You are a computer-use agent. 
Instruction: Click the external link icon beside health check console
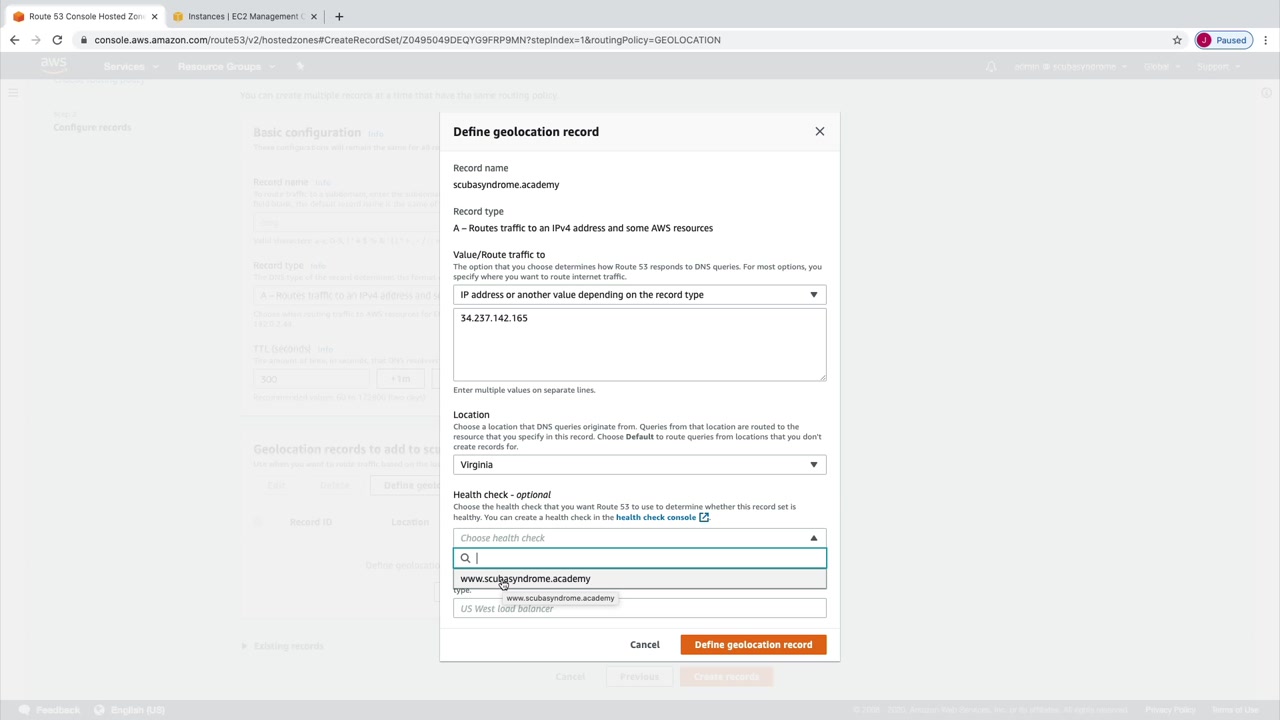click(x=704, y=517)
